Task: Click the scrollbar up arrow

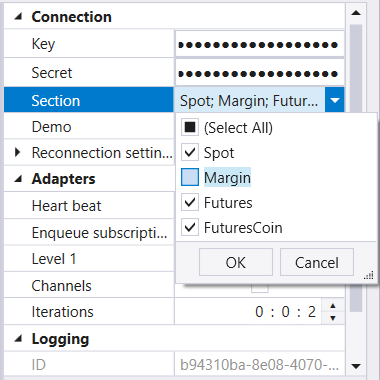Action: (x=356, y=13)
